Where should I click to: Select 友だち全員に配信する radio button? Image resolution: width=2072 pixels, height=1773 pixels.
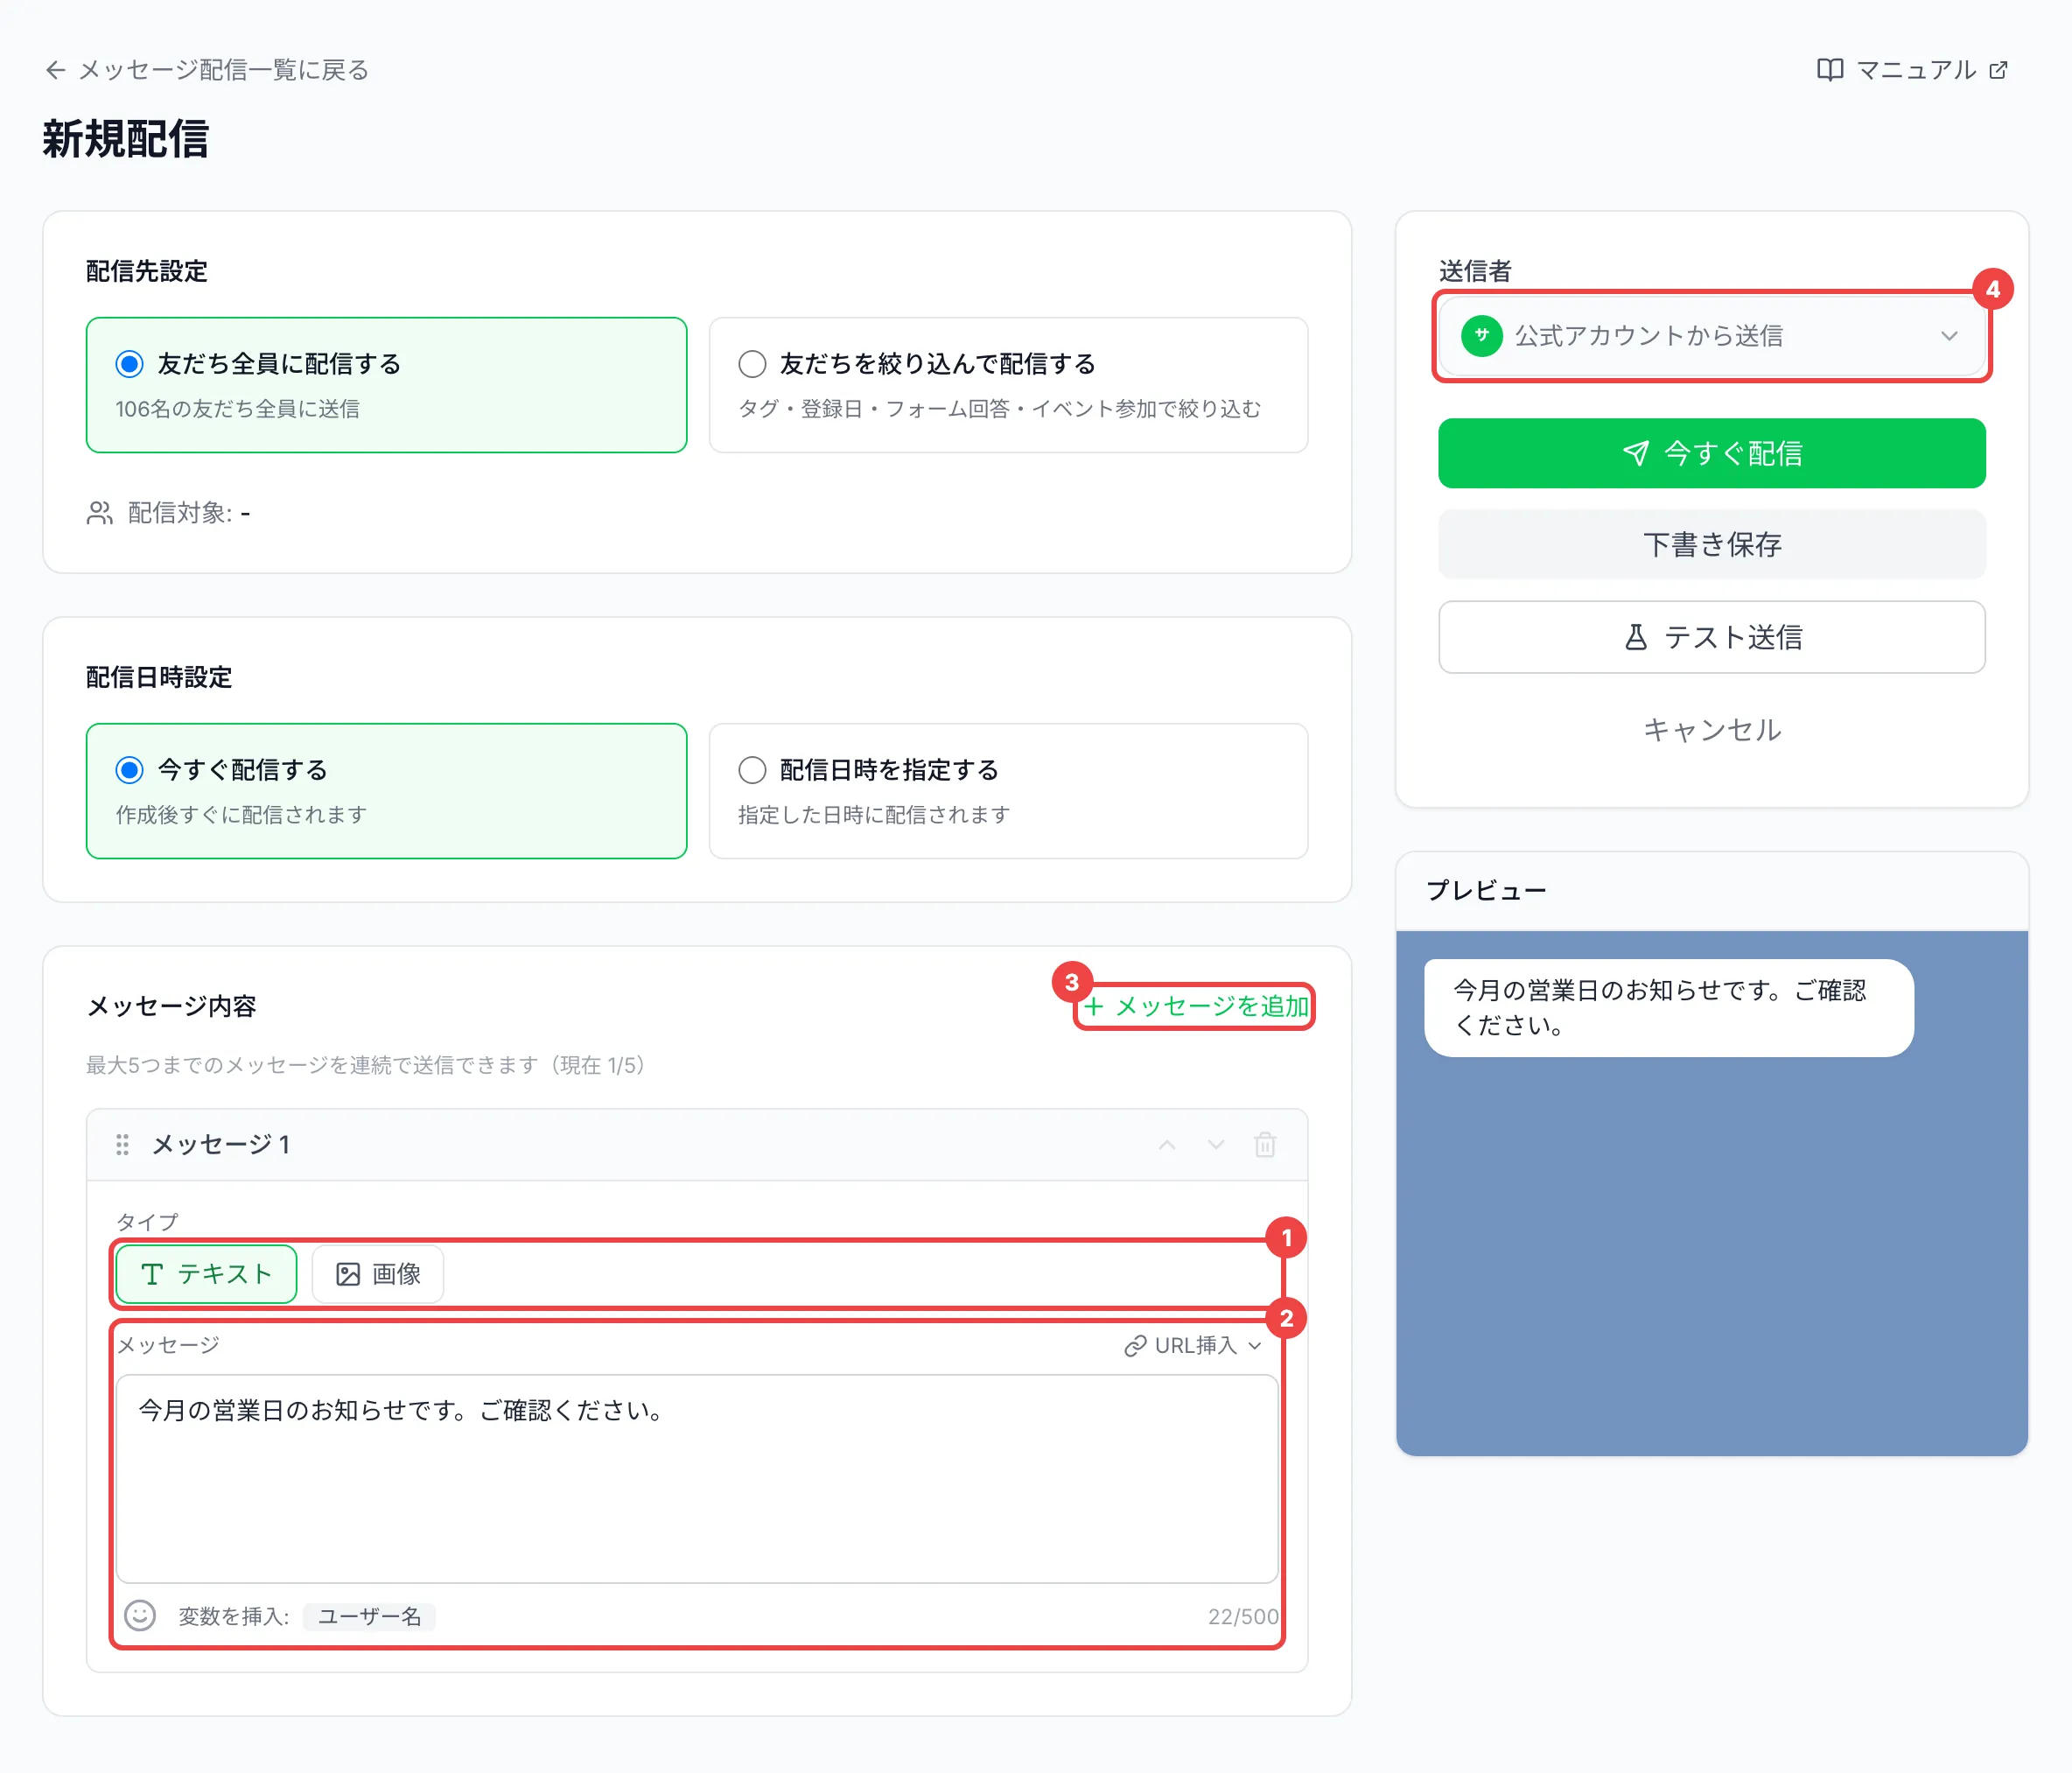(x=129, y=364)
